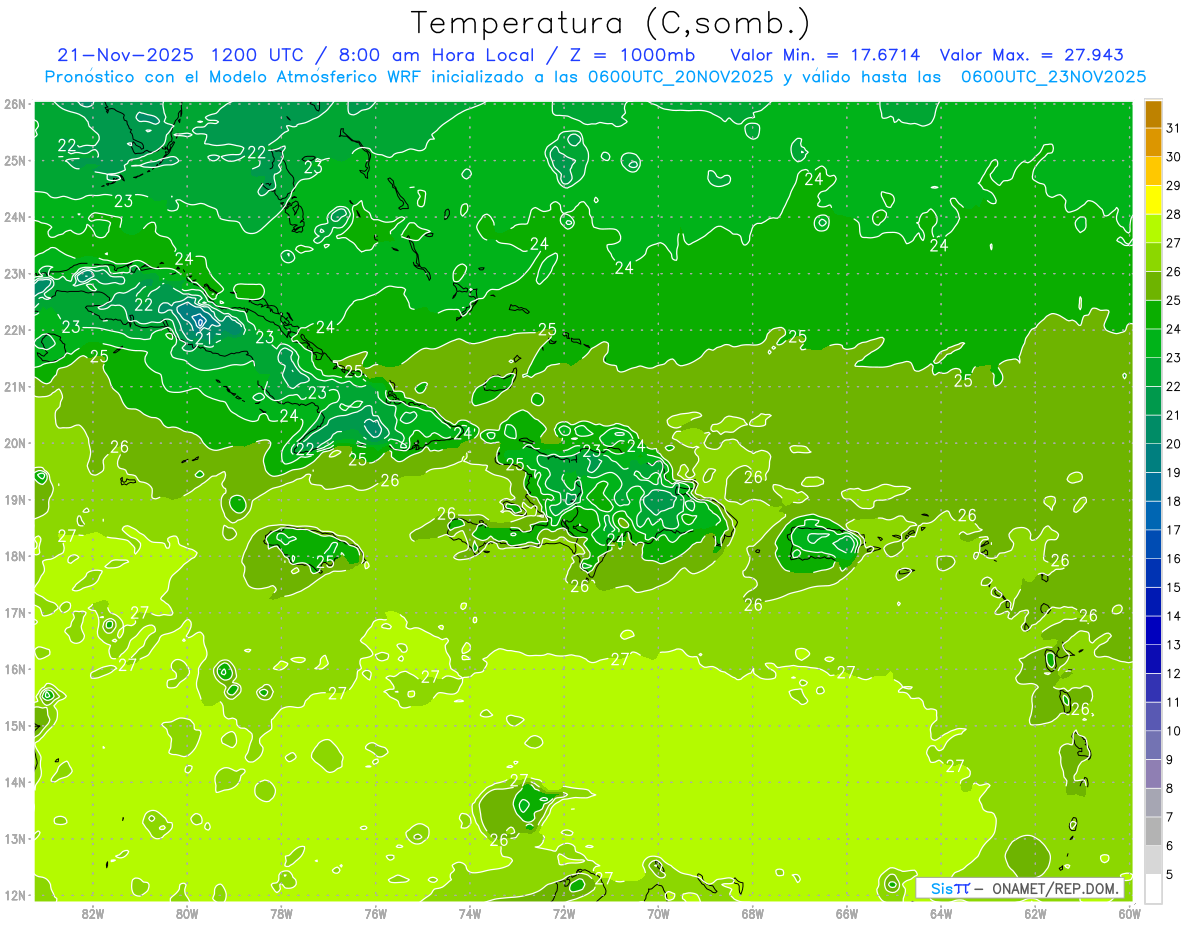Click the 64W longitude axis label
This screenshot has width=1200, height=927.
tap(940, 912)
